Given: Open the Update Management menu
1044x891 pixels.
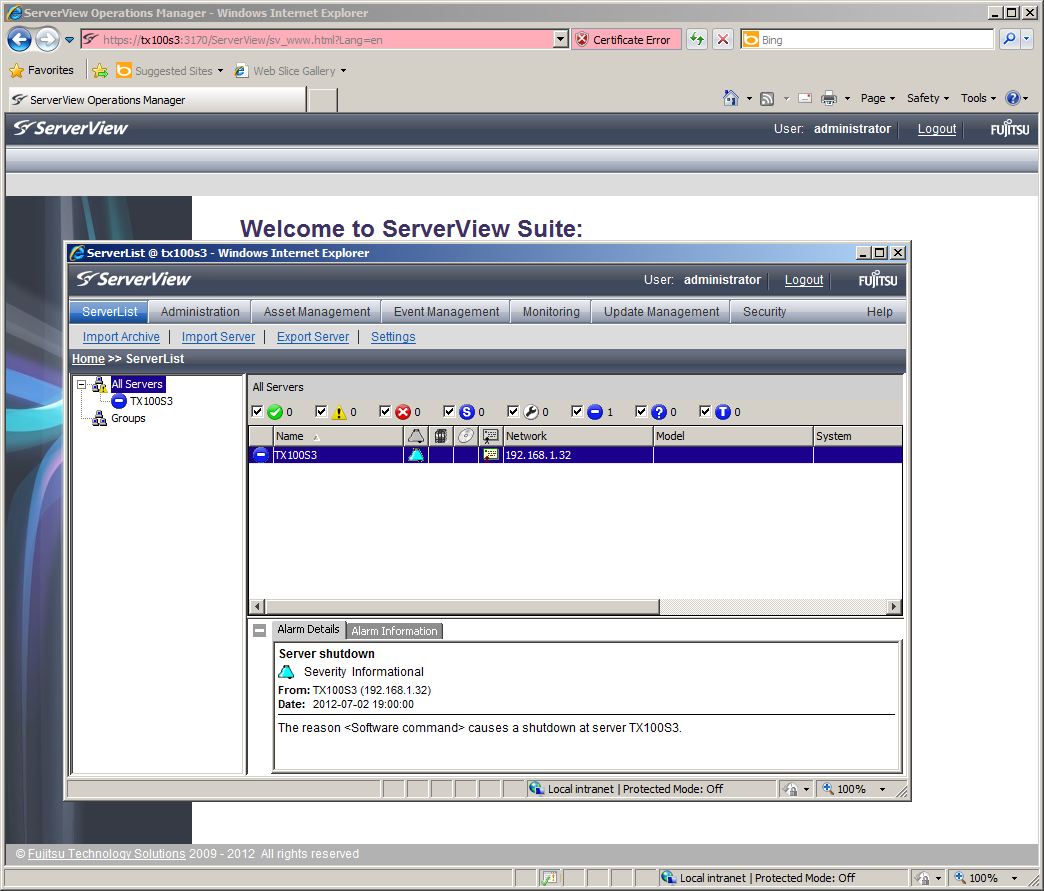Looking at the screenshot, I should pos(661,312).
